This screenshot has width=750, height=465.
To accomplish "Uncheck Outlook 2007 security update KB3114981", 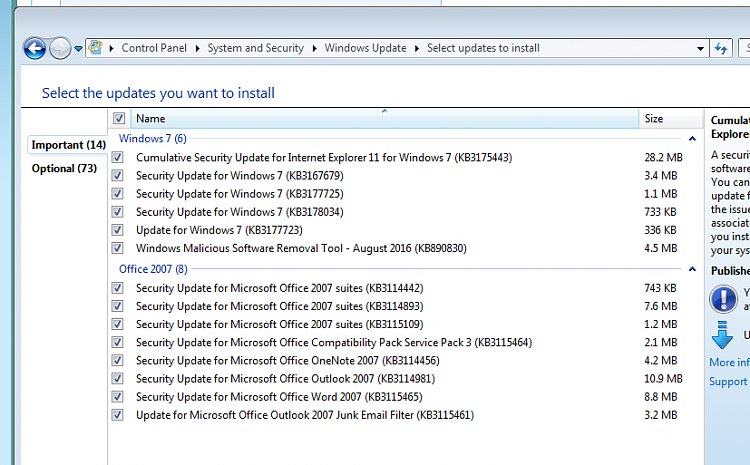I will [x=118, y=379].
